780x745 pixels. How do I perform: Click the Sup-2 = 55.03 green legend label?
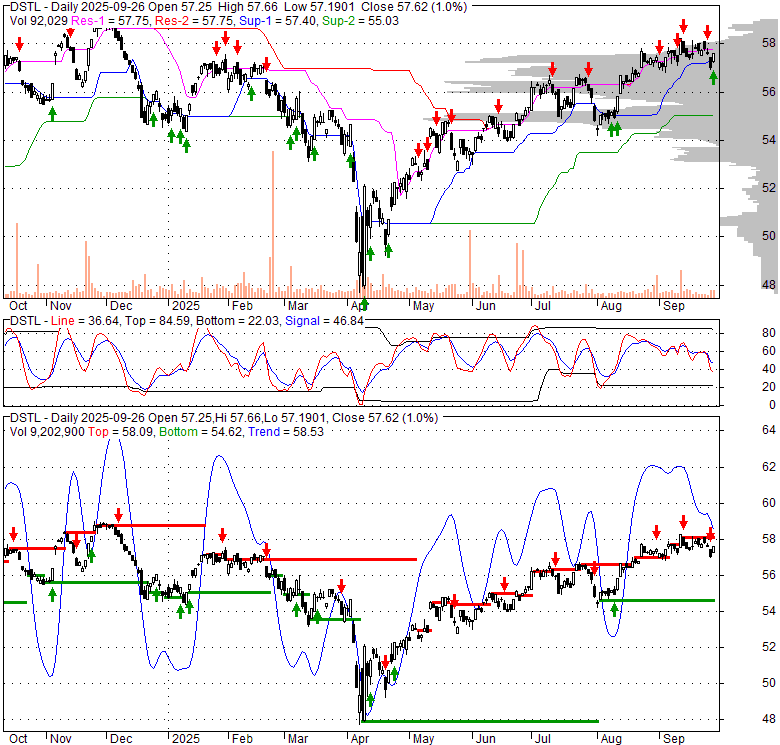click(x=360, y=21)
